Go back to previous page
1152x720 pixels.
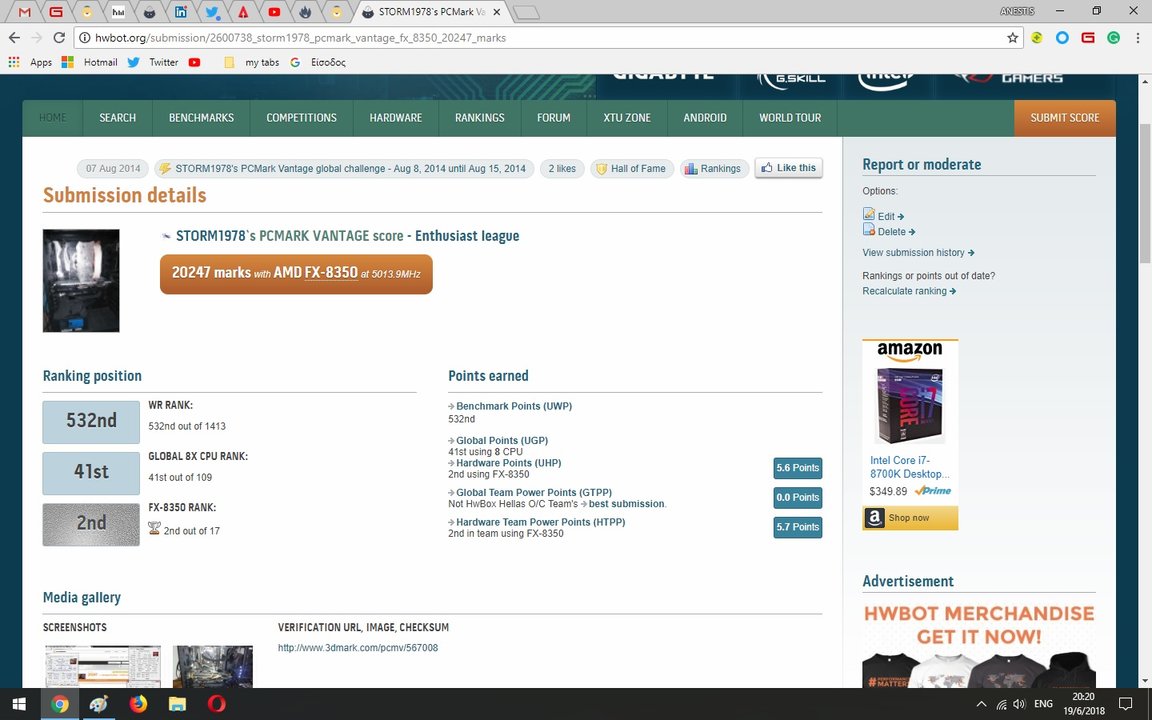(15, 37)
